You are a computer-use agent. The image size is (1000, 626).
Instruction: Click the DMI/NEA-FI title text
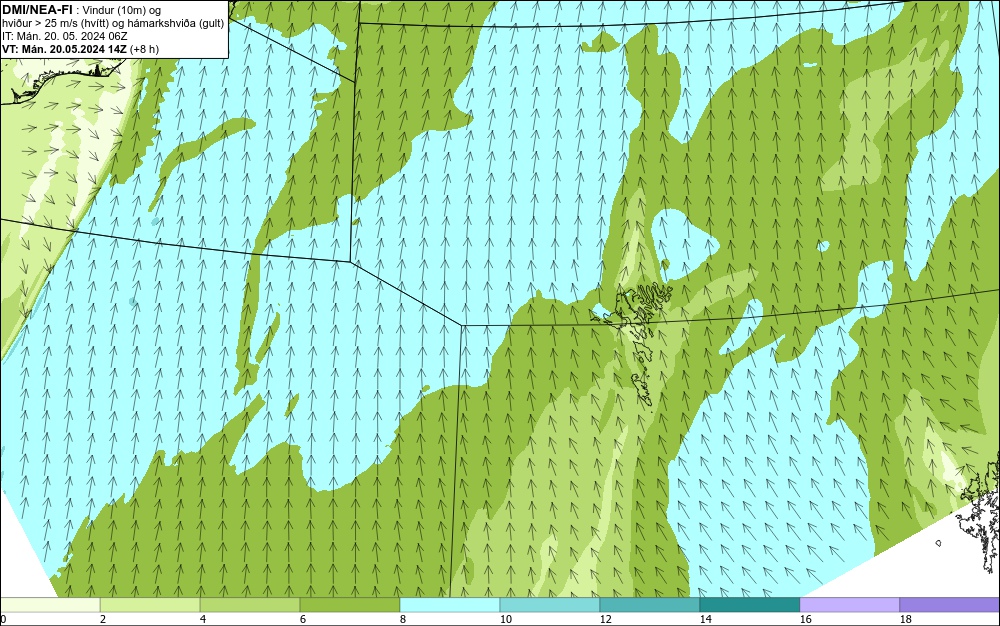37,9
